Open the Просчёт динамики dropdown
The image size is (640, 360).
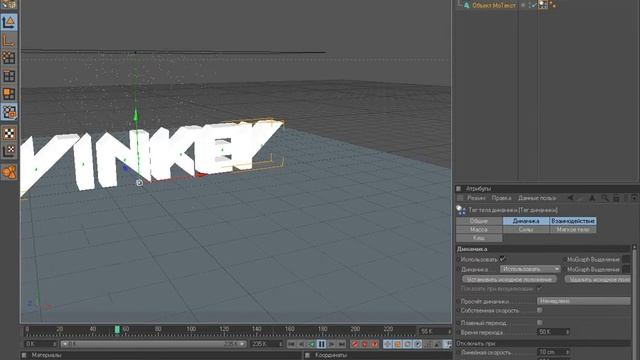[584, 301]
